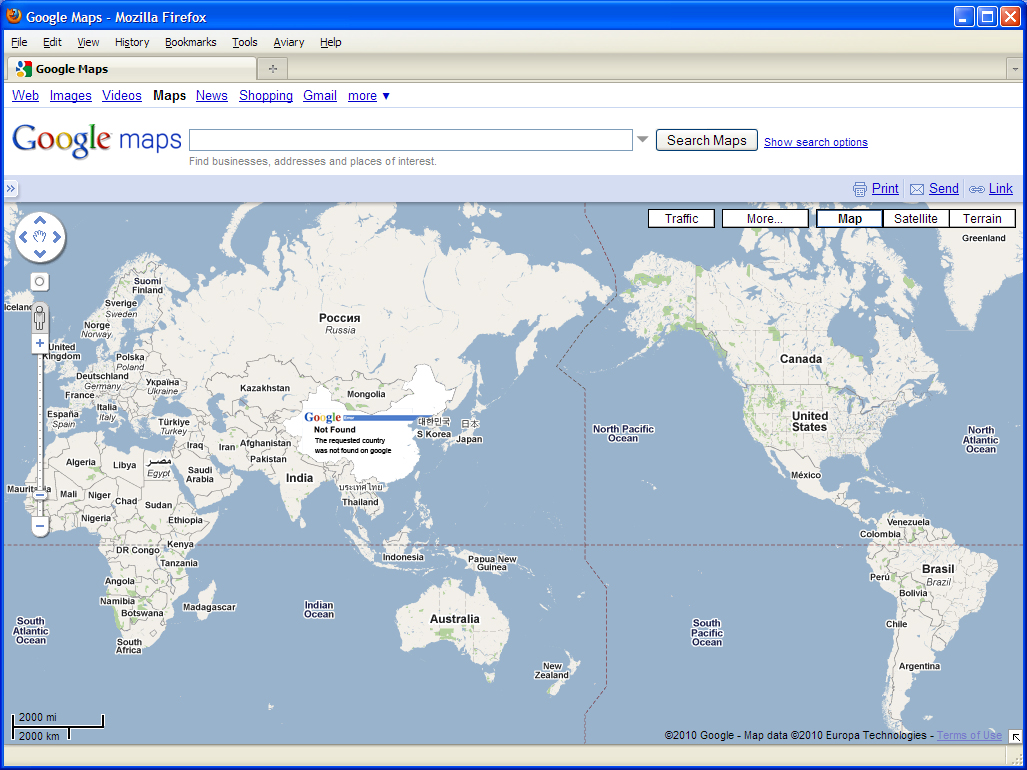Switch to Map view
This screenshot has width=1027, height=770.
tap(850, 219)
